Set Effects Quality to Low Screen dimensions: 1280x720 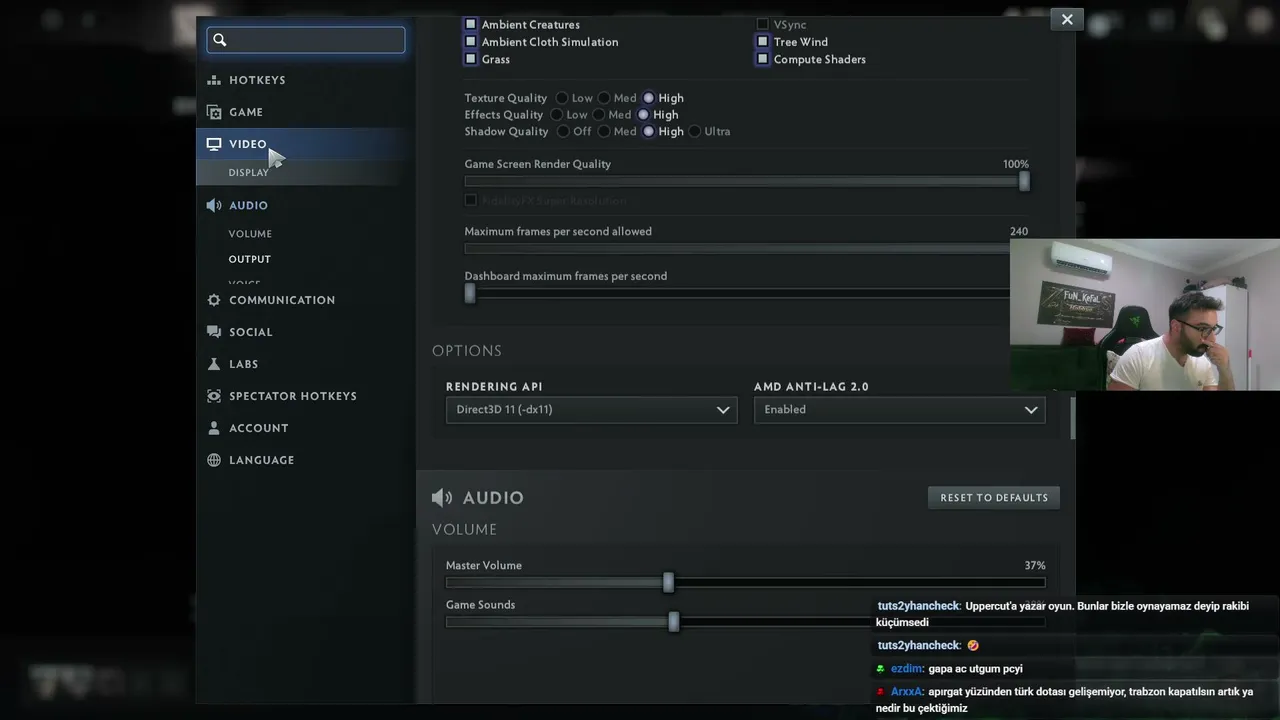[557, 115]
